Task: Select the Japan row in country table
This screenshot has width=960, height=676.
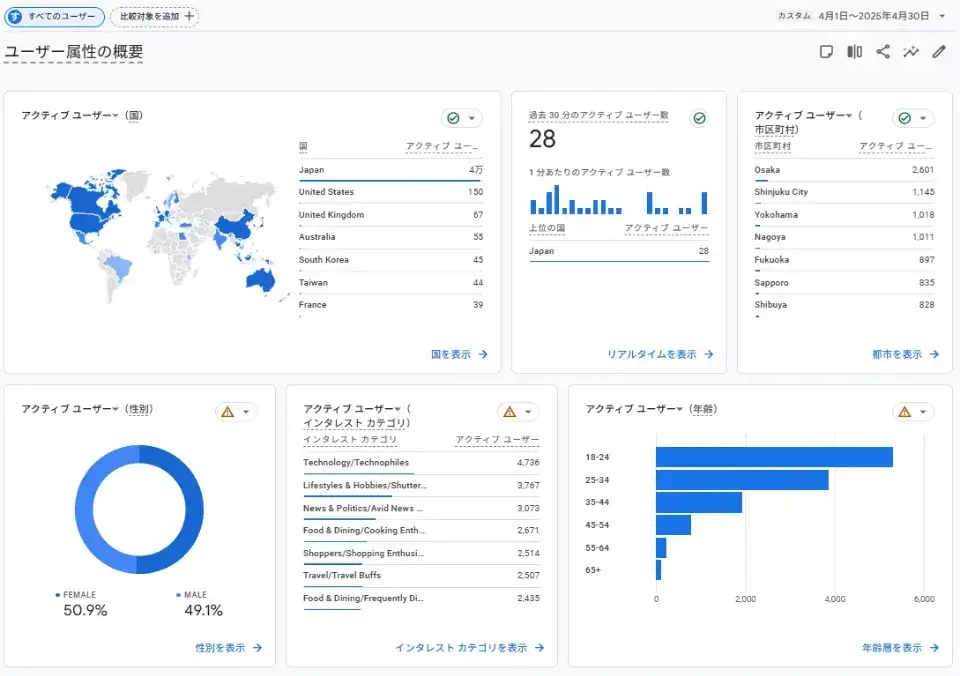Action: 390,170
